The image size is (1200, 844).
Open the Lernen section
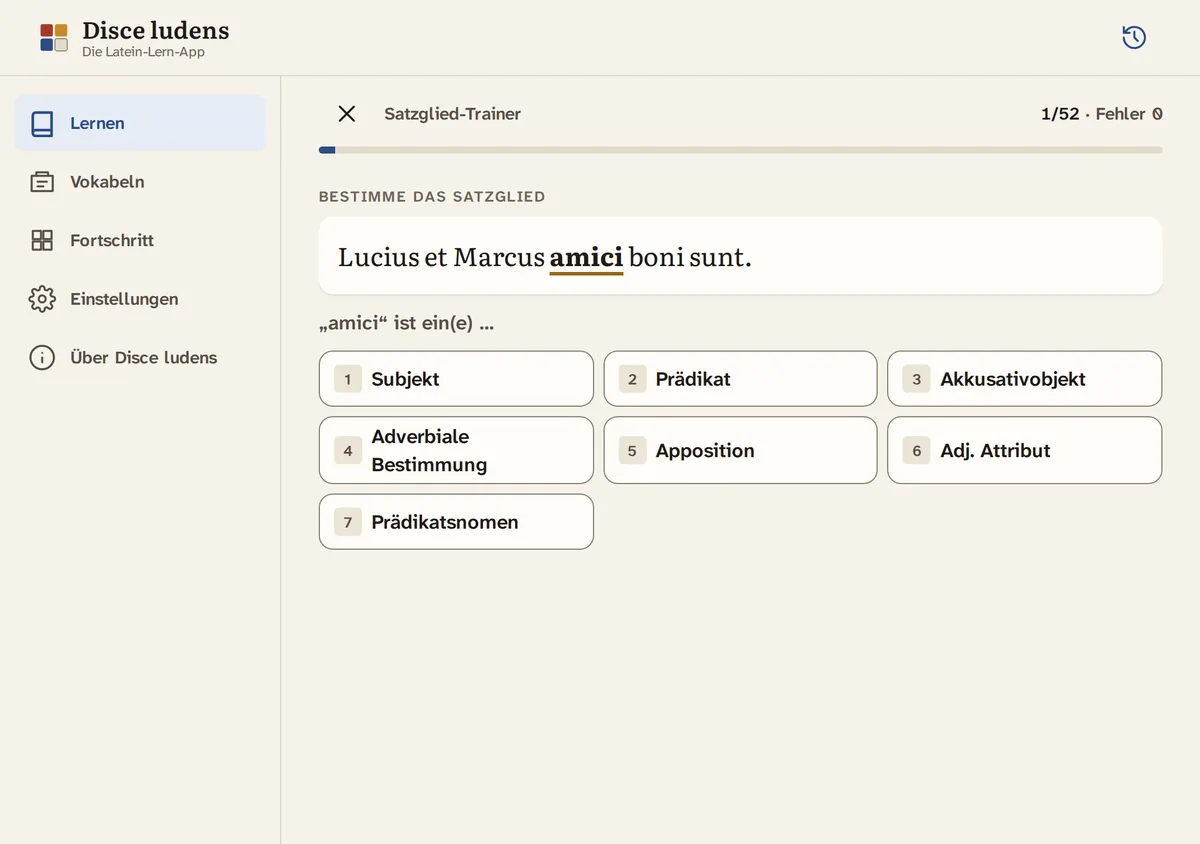pyautogui.click(x=140, y=124)
